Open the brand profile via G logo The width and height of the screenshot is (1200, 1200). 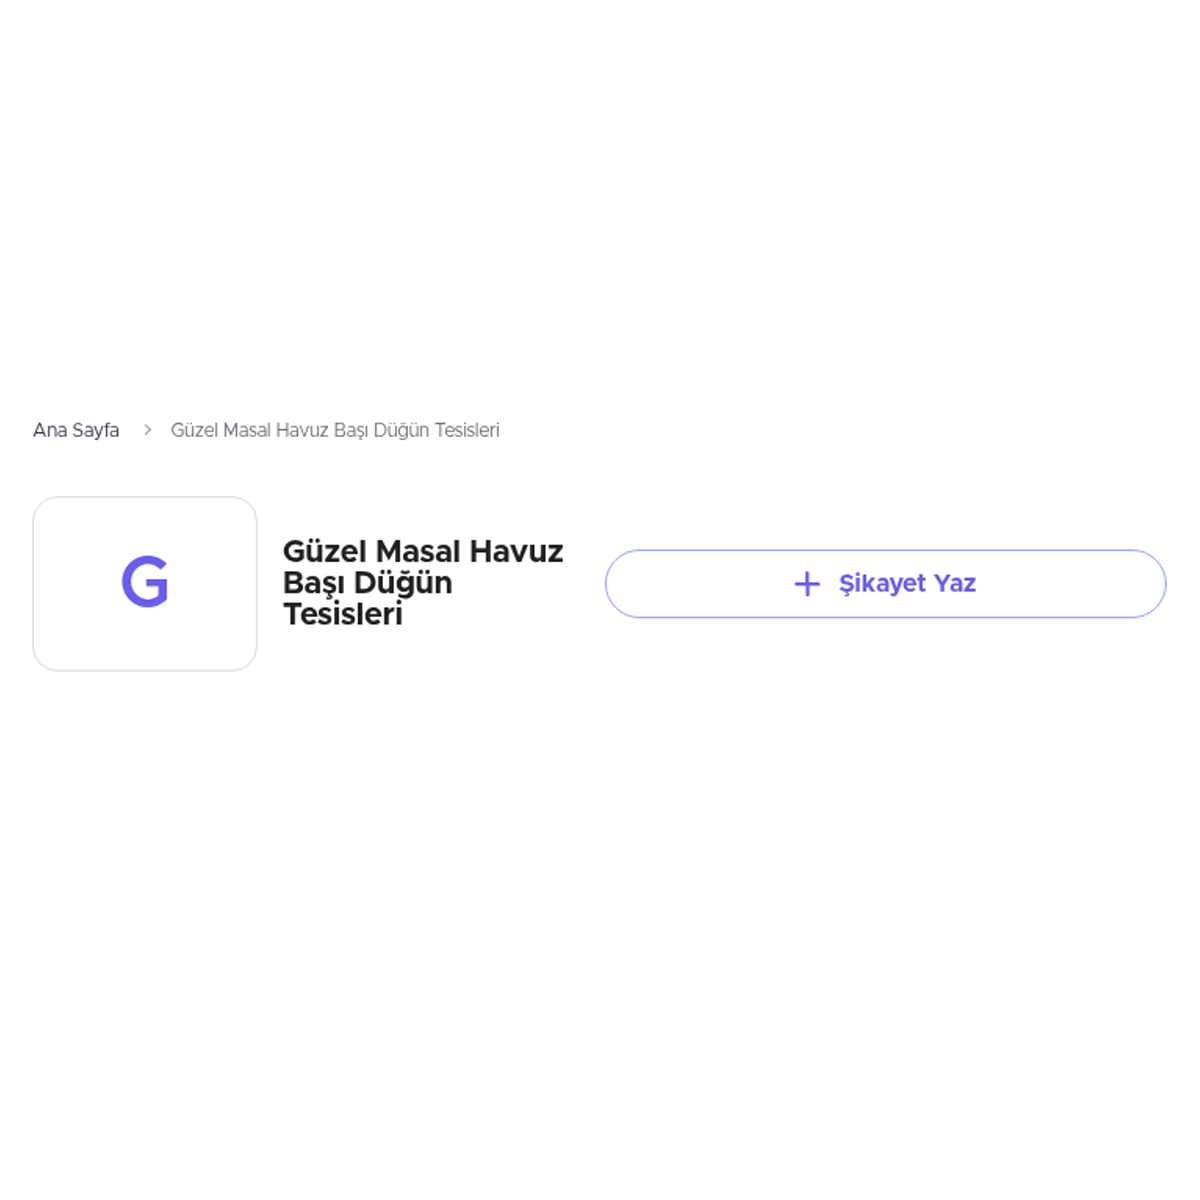pos(145,584)
